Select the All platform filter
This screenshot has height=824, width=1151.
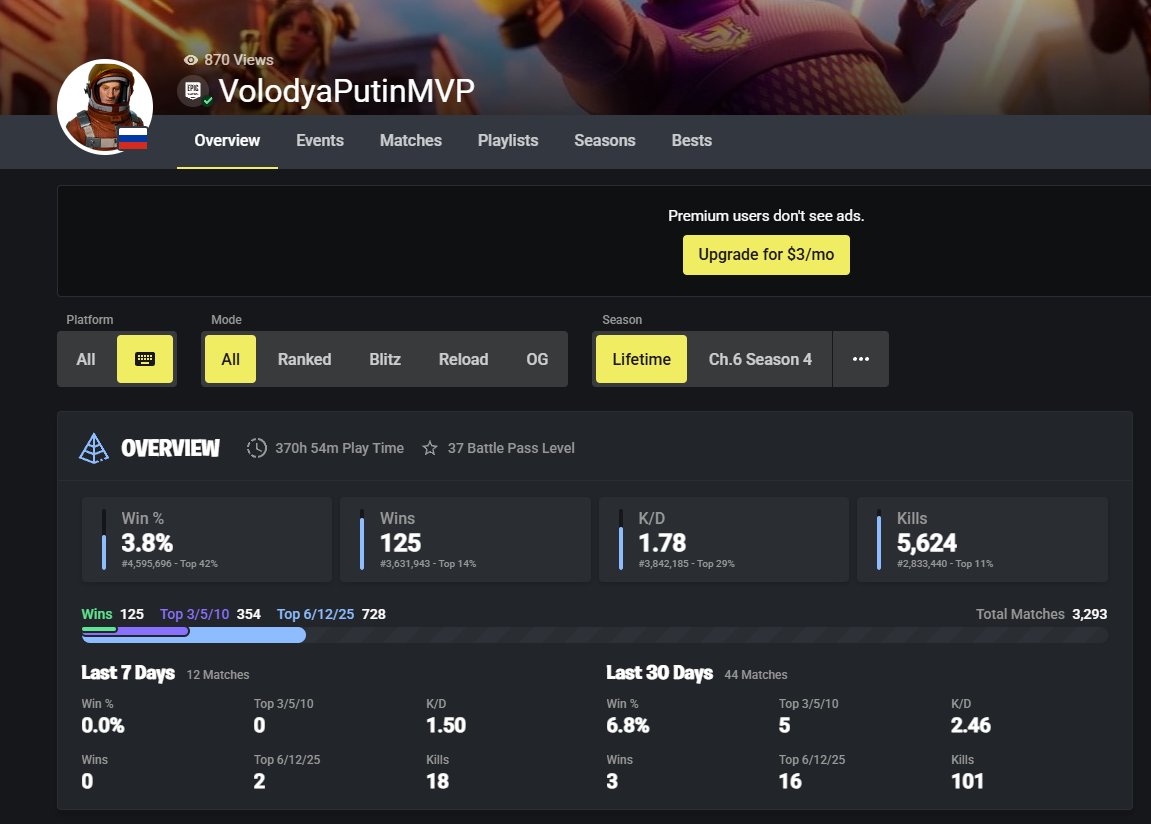click(86, 359)
